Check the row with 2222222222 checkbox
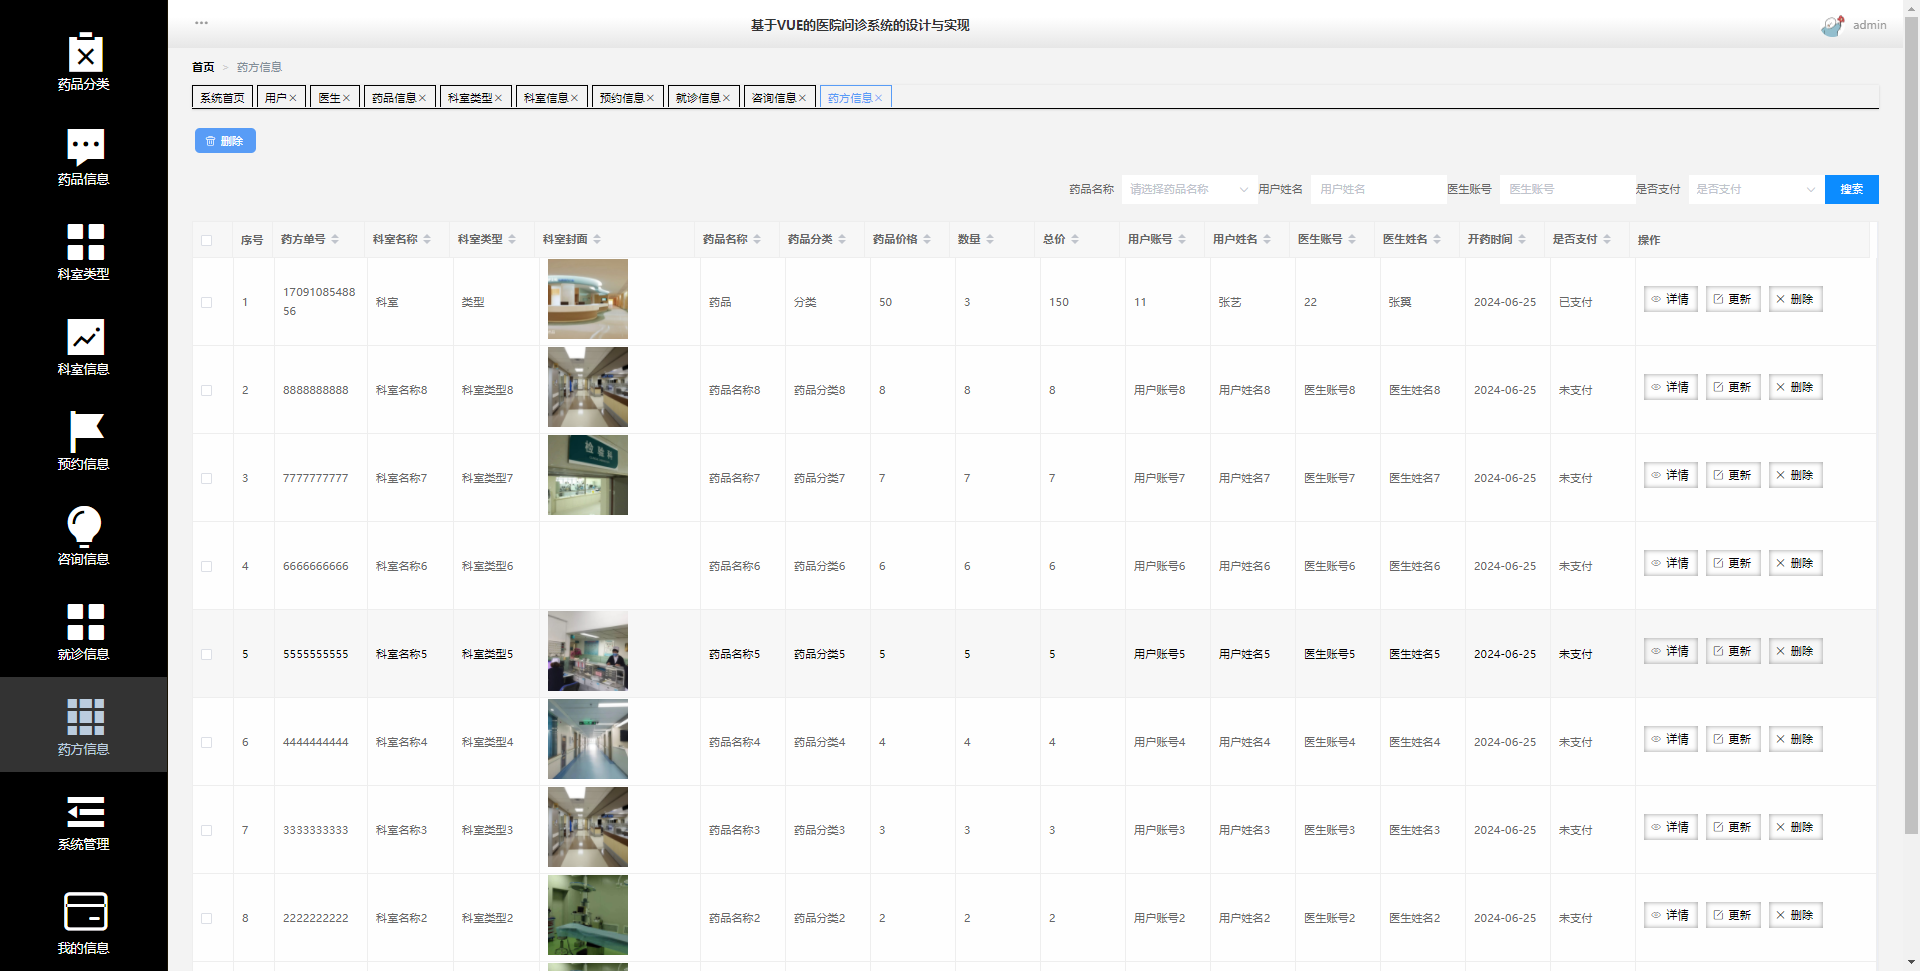The image size is (1920, 971). [207, 918]
